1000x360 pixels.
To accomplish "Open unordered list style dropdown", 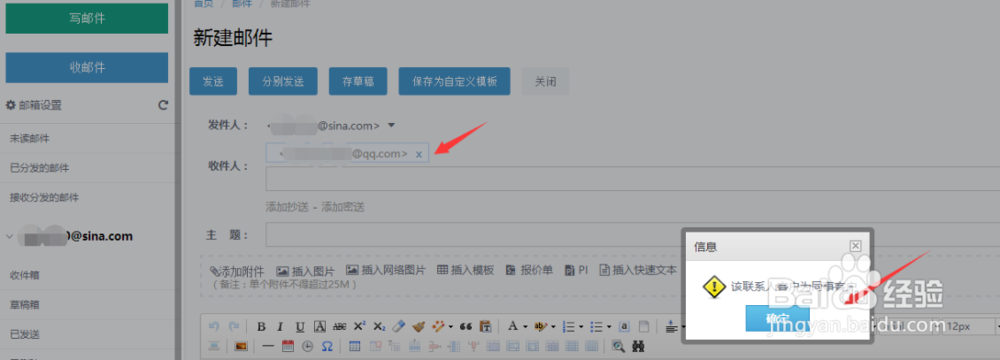I will [609, 326].
